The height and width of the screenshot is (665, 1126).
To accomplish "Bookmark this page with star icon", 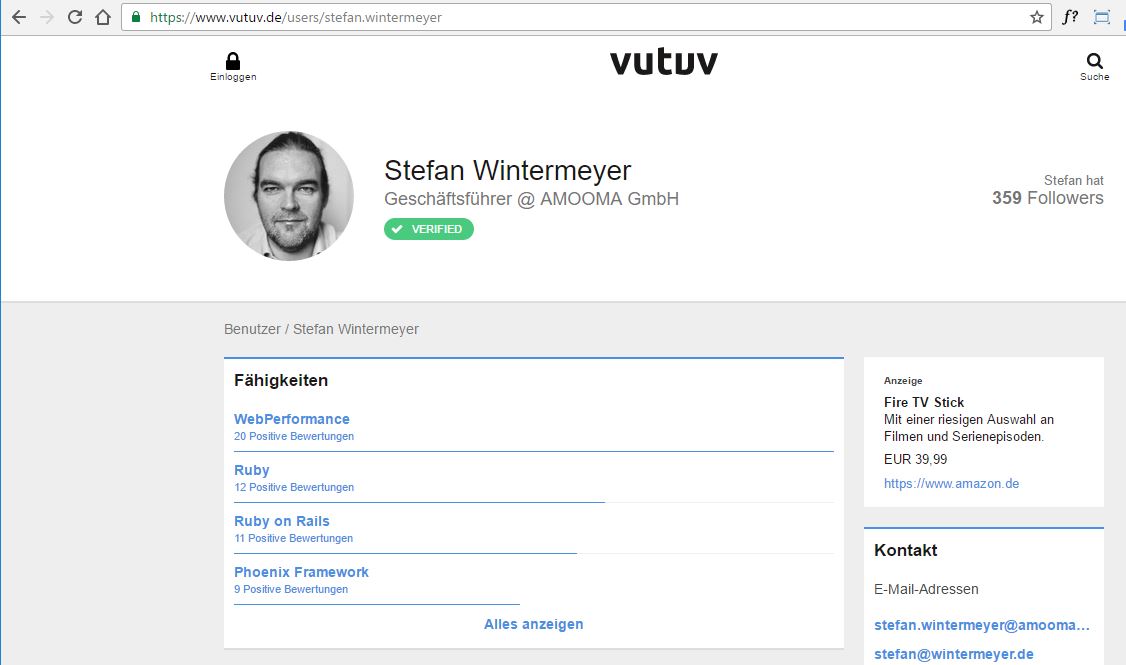I will point(1037,17).
